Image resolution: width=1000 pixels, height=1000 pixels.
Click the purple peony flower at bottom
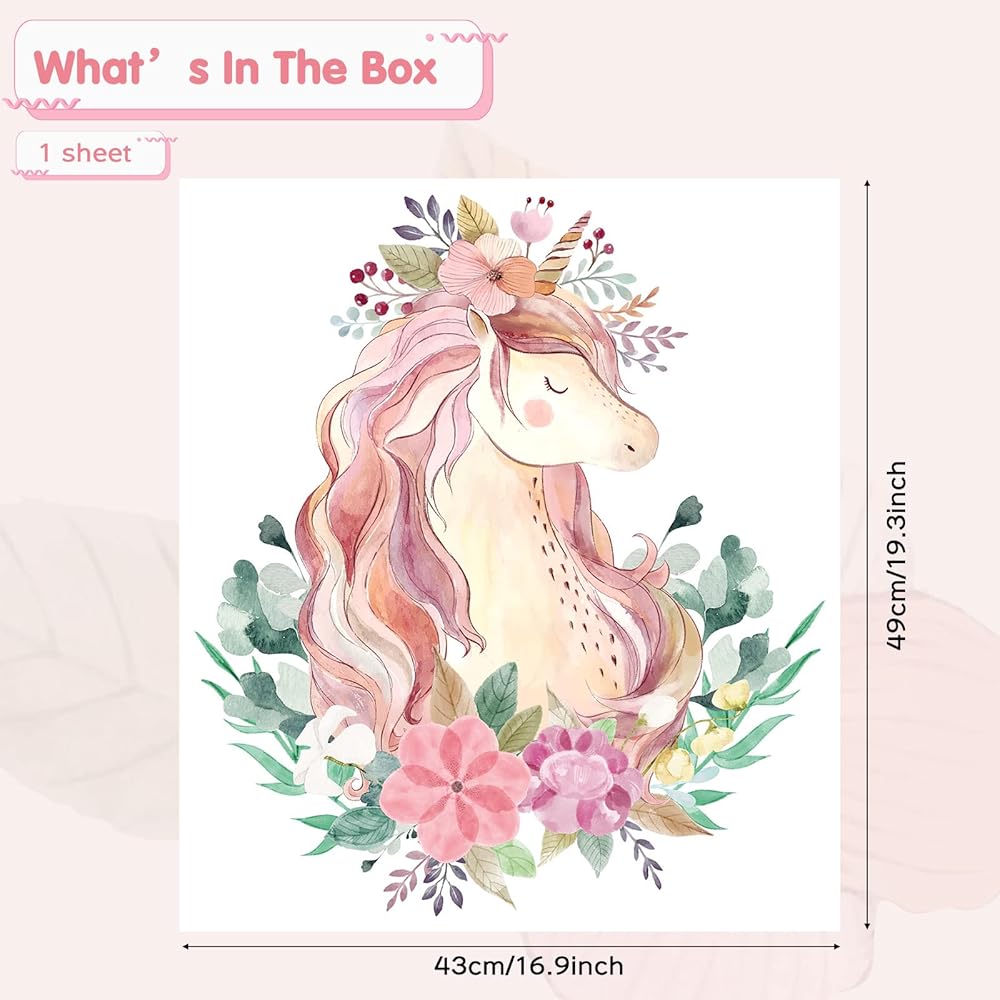[581, 781]
